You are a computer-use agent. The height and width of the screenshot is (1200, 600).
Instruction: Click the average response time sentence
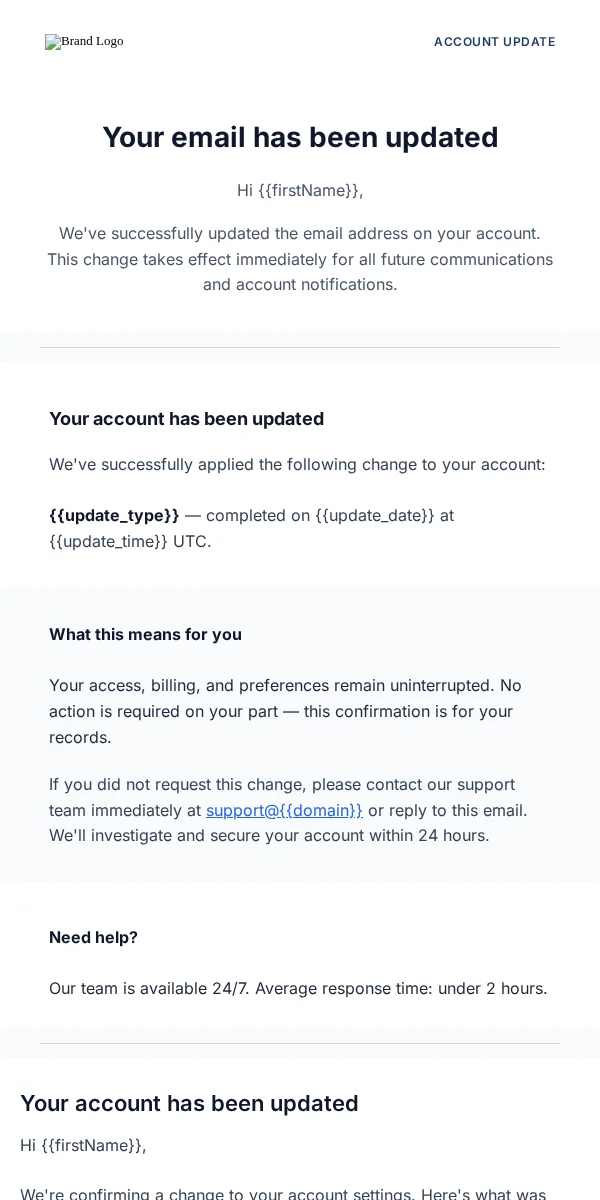click(x=298, y=988)
